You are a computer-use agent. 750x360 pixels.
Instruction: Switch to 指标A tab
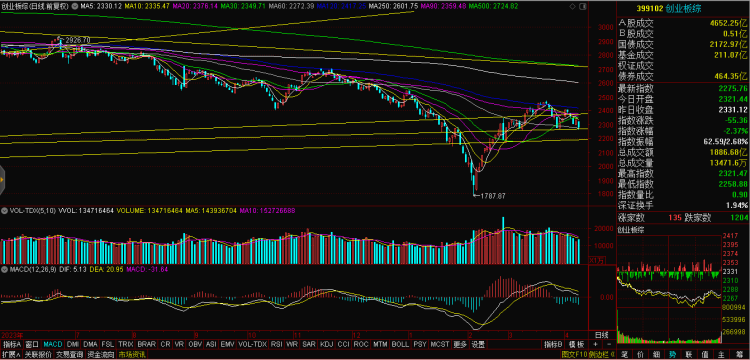(12, 344)
